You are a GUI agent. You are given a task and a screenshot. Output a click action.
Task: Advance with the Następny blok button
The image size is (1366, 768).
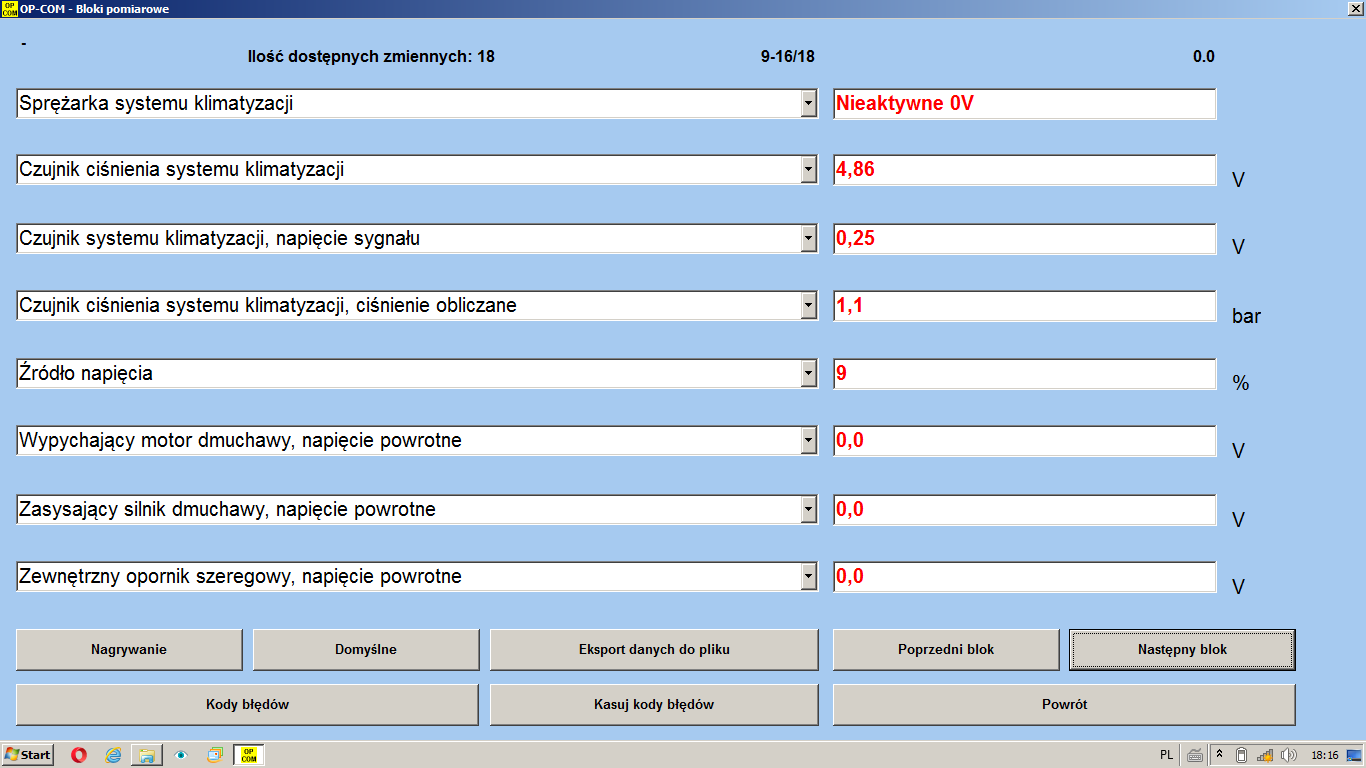point(1182,649)
